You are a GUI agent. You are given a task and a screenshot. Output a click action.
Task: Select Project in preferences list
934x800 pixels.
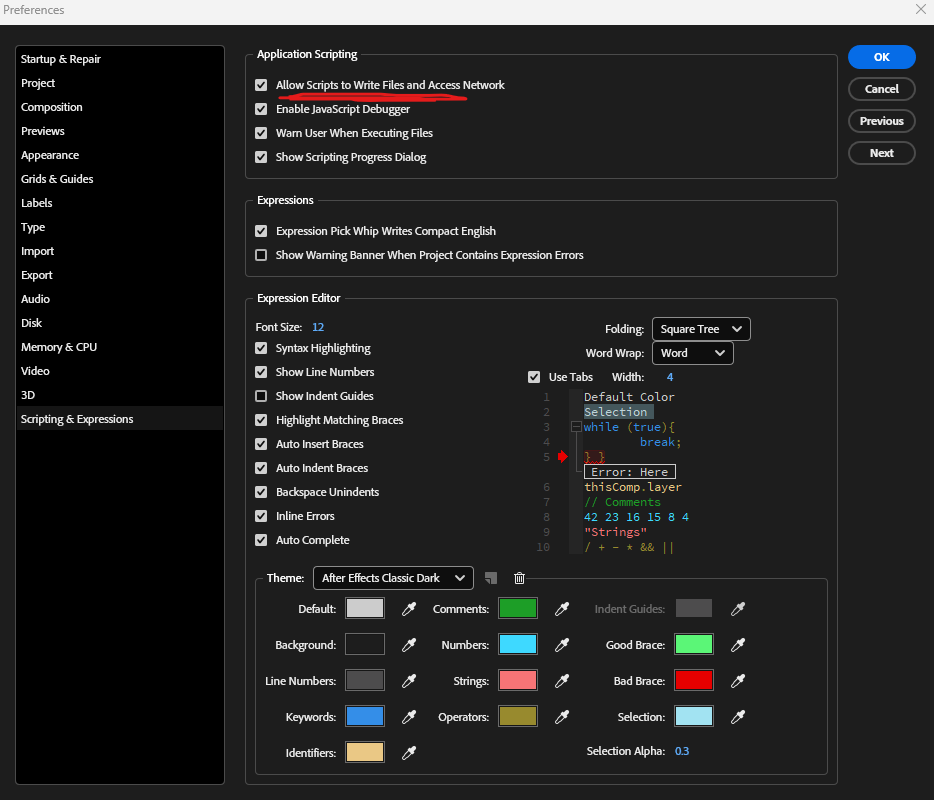(x=38, y=83)
